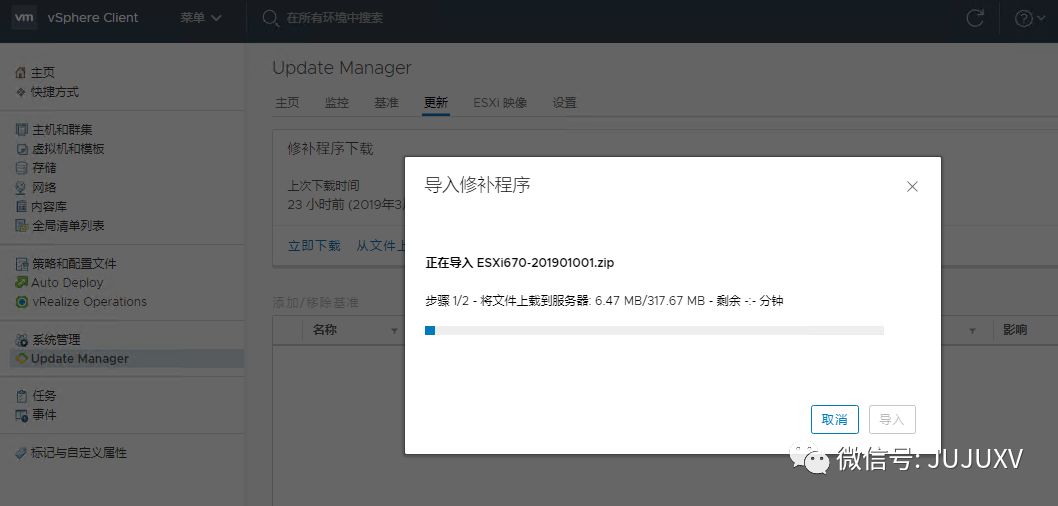This screenshot has height=506, width=1058.
Task: Open the 名称 column filter arrow
Action: click(x=394, y=331)
